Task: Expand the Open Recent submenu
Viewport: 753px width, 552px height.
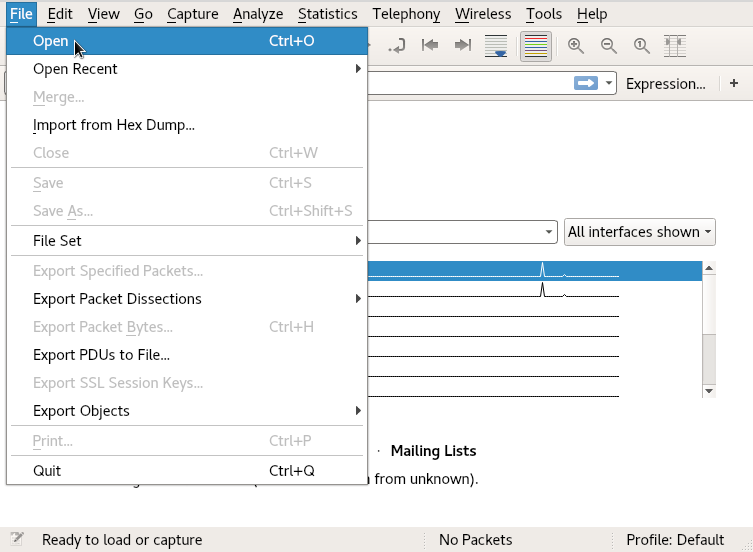Action: tap(187, 69)
